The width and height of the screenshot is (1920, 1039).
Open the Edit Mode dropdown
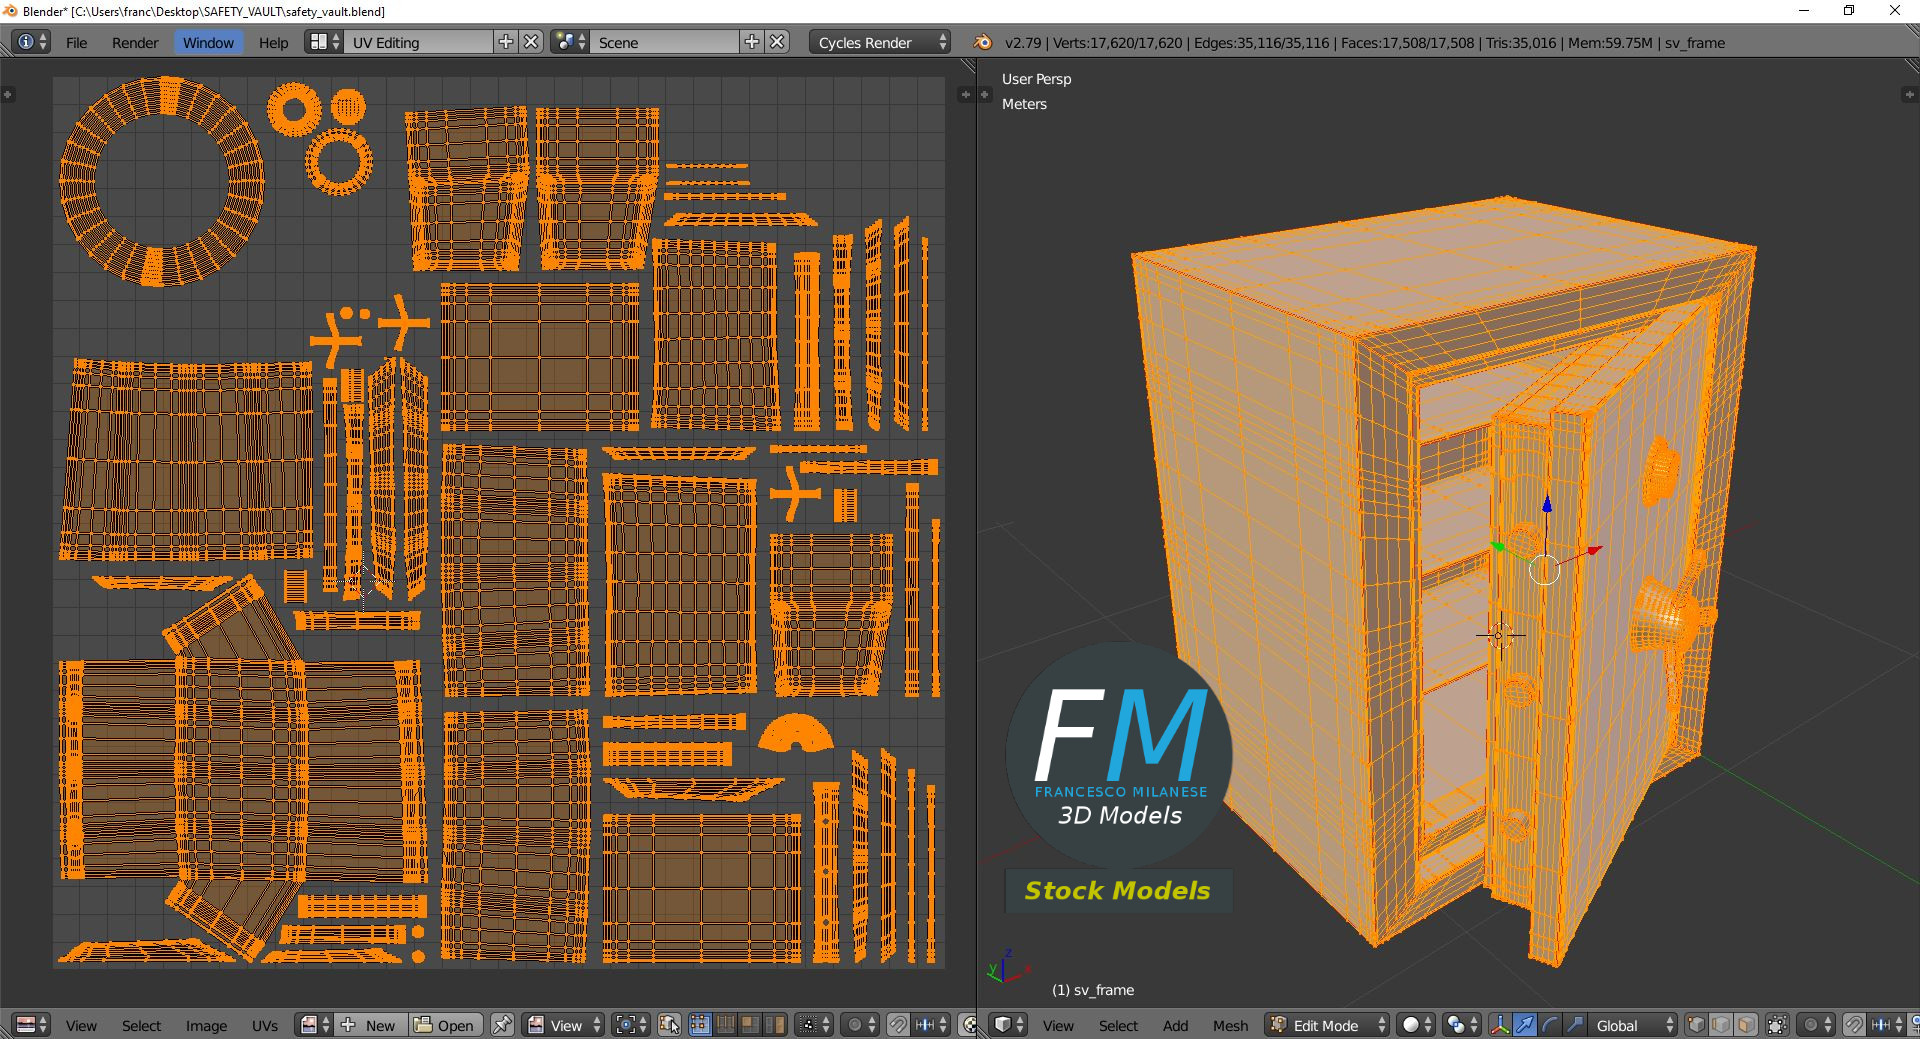click(x=1327, y=1025)
